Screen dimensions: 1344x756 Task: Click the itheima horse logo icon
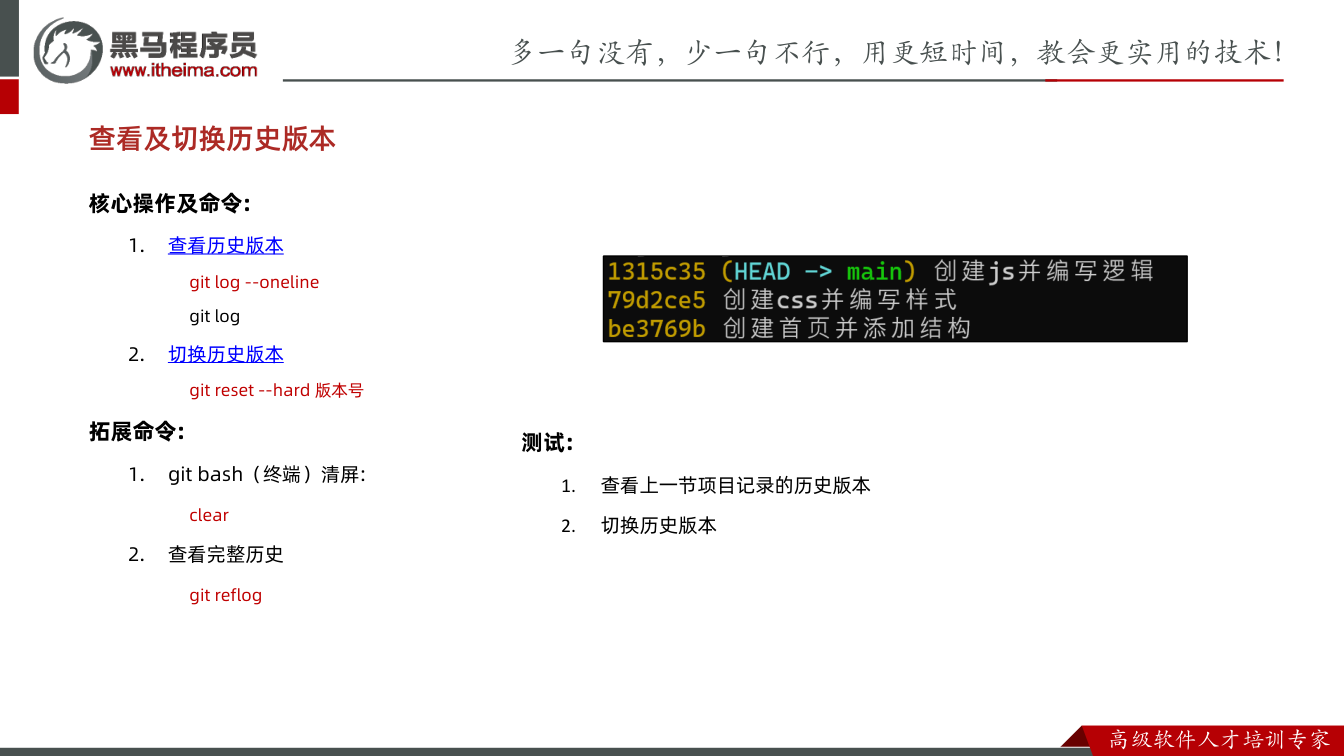point(68,50)
